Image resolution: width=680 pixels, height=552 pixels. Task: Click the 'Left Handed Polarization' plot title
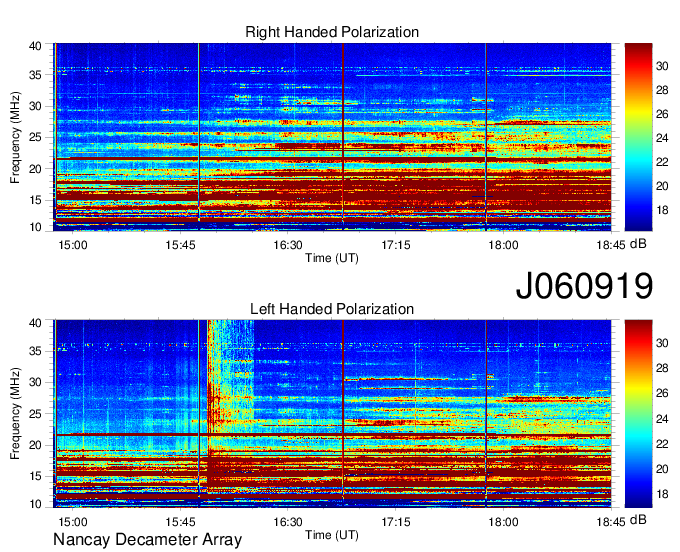pyautogui.click(x=332, y=309)
